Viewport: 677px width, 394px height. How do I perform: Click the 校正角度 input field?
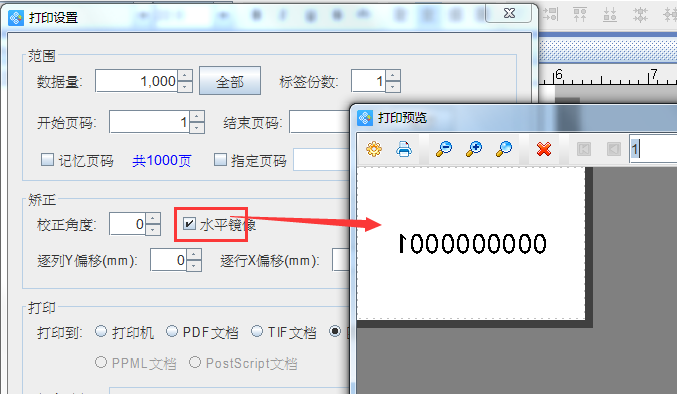click(128, 224)
